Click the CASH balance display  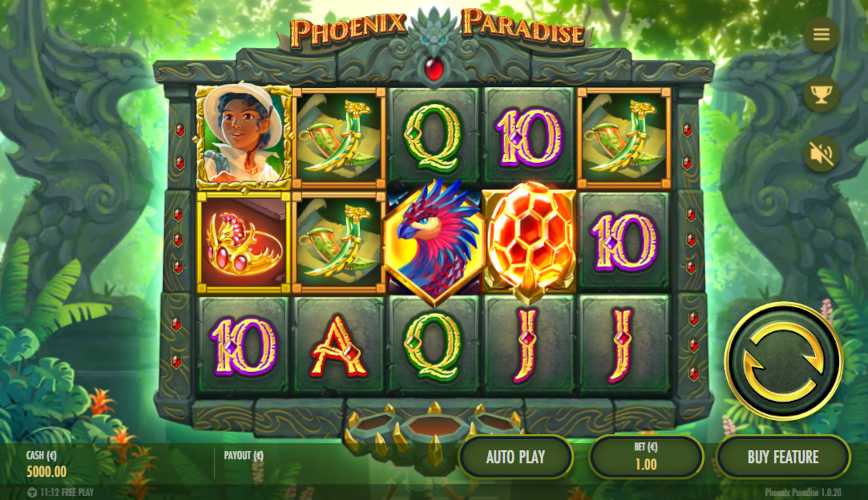[x=46, y=464]
